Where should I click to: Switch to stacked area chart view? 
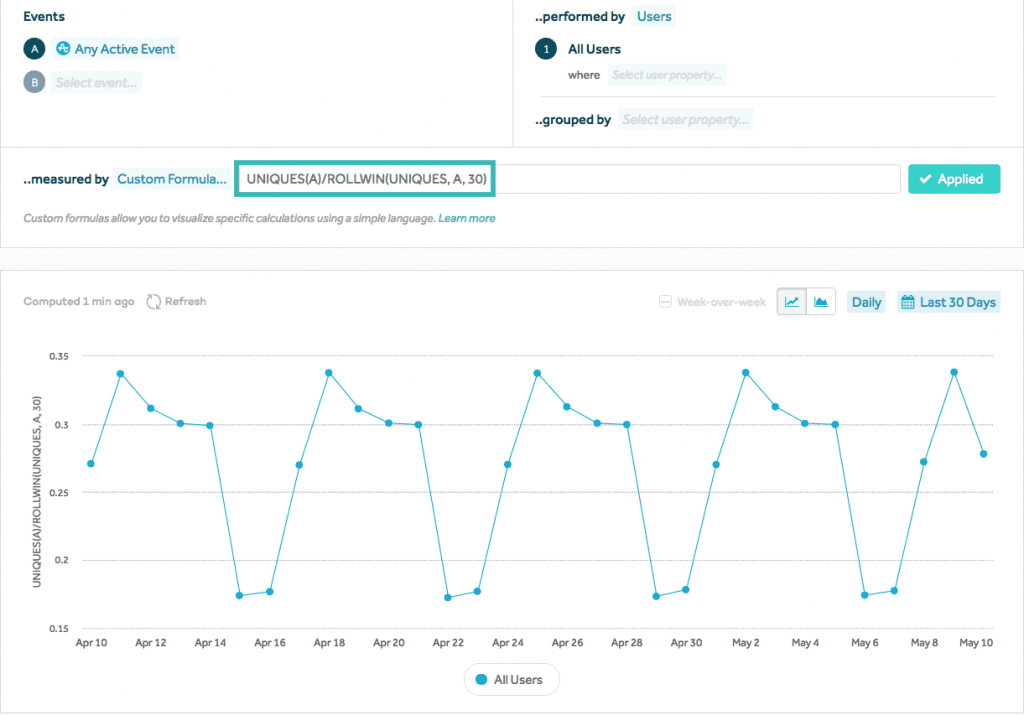(821, 302)
